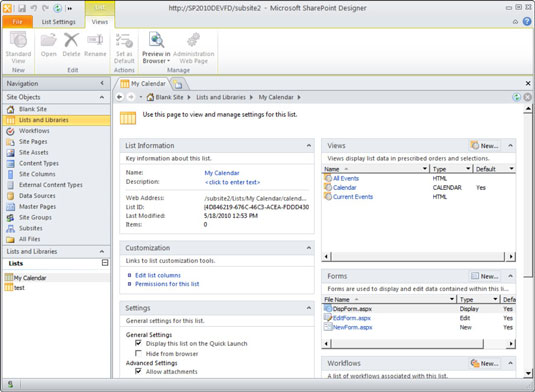The height and width of the screenshot is (392, 535).
Task: Open NewForm.aspx in the Forms list
Action: click(x=352, y=327)
